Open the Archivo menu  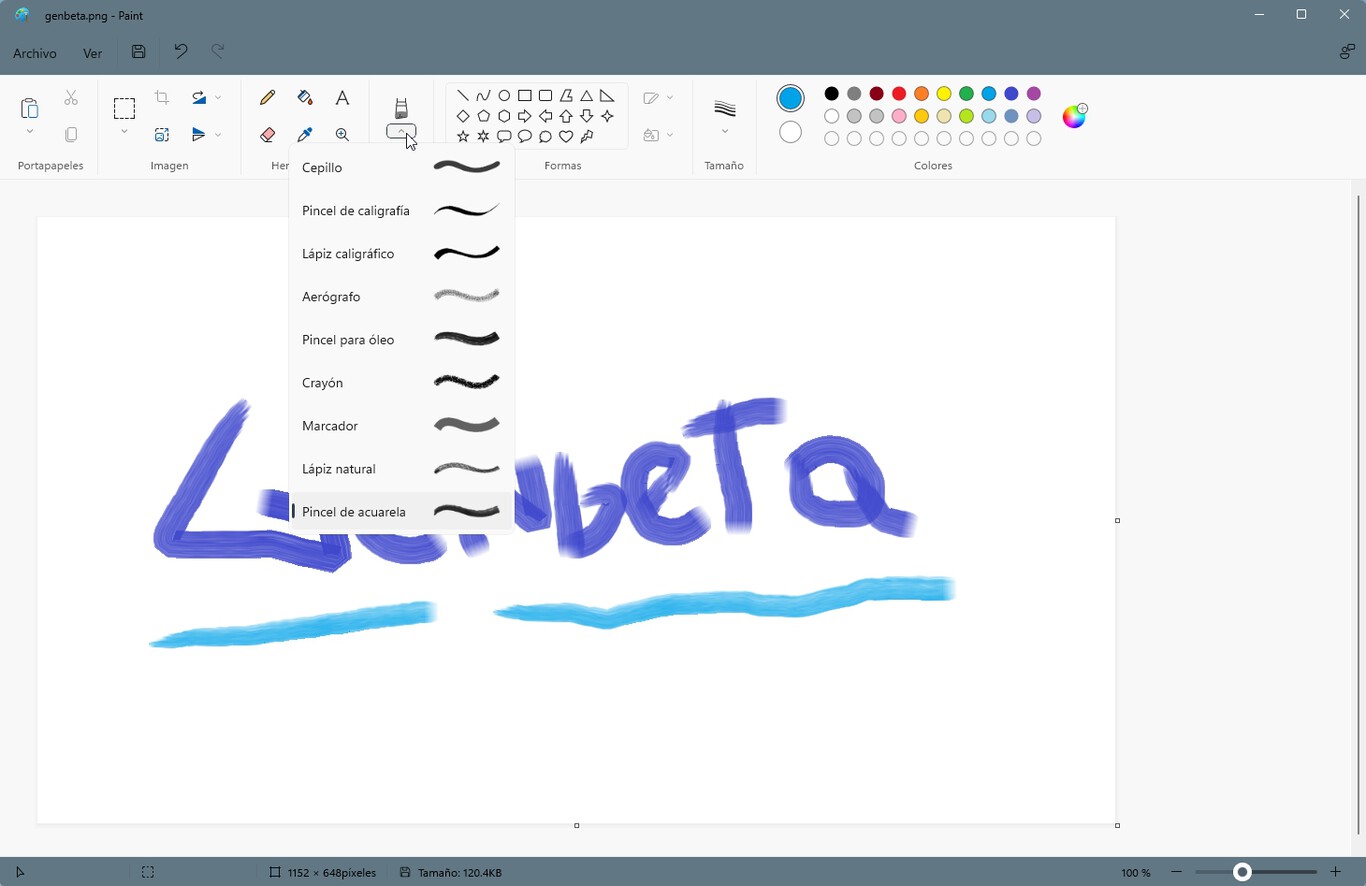[35, 53]
